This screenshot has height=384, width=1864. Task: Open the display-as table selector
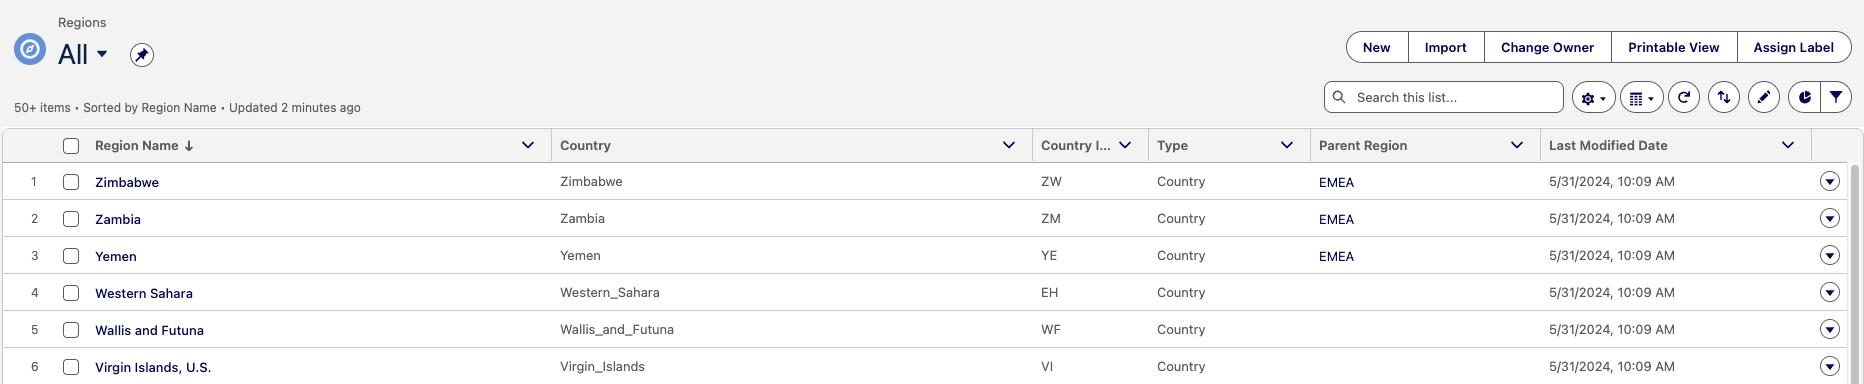click(x=1641, y=98)
